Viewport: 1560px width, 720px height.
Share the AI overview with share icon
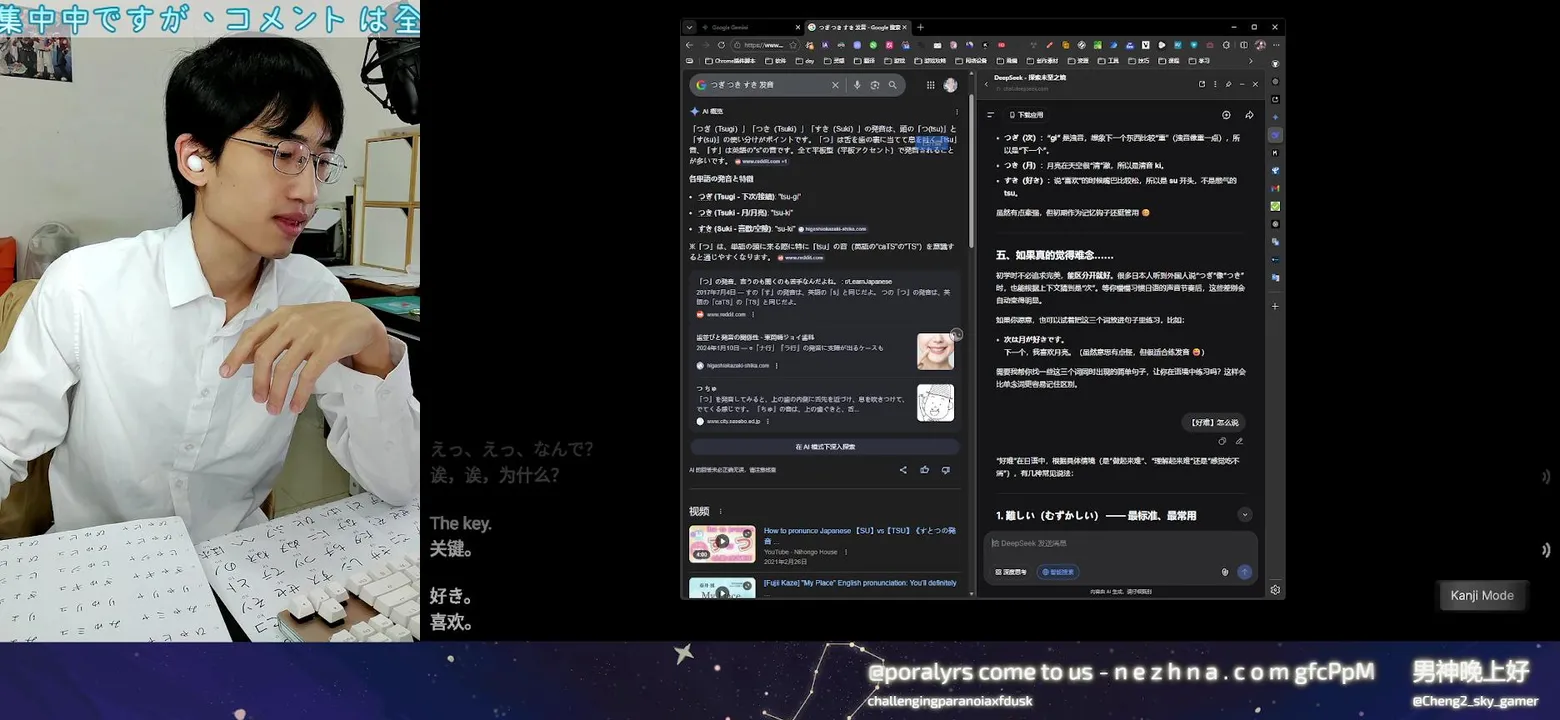[903, 470]
